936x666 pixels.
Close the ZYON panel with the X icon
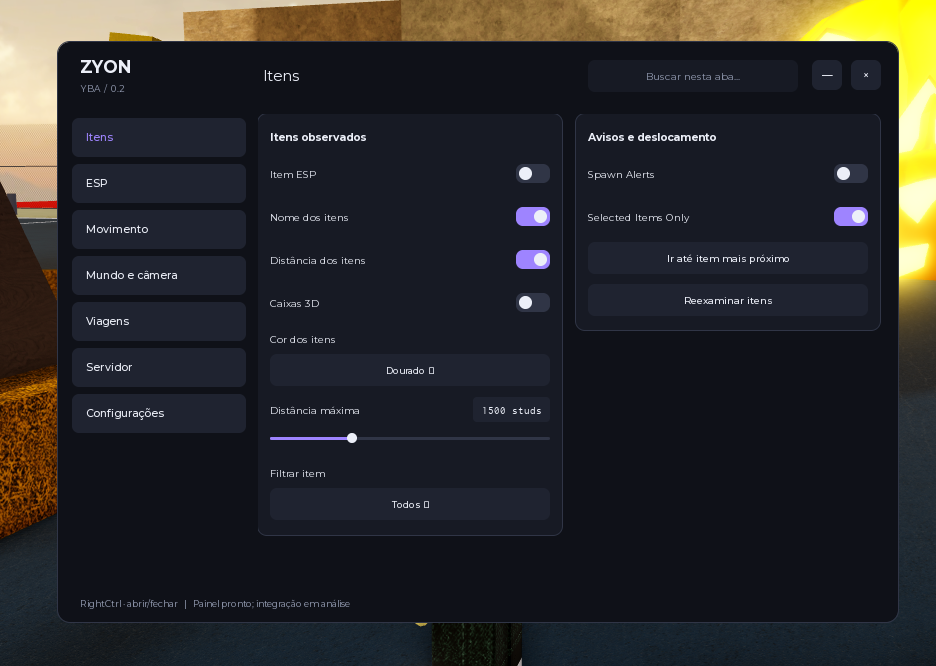[866, 75]
